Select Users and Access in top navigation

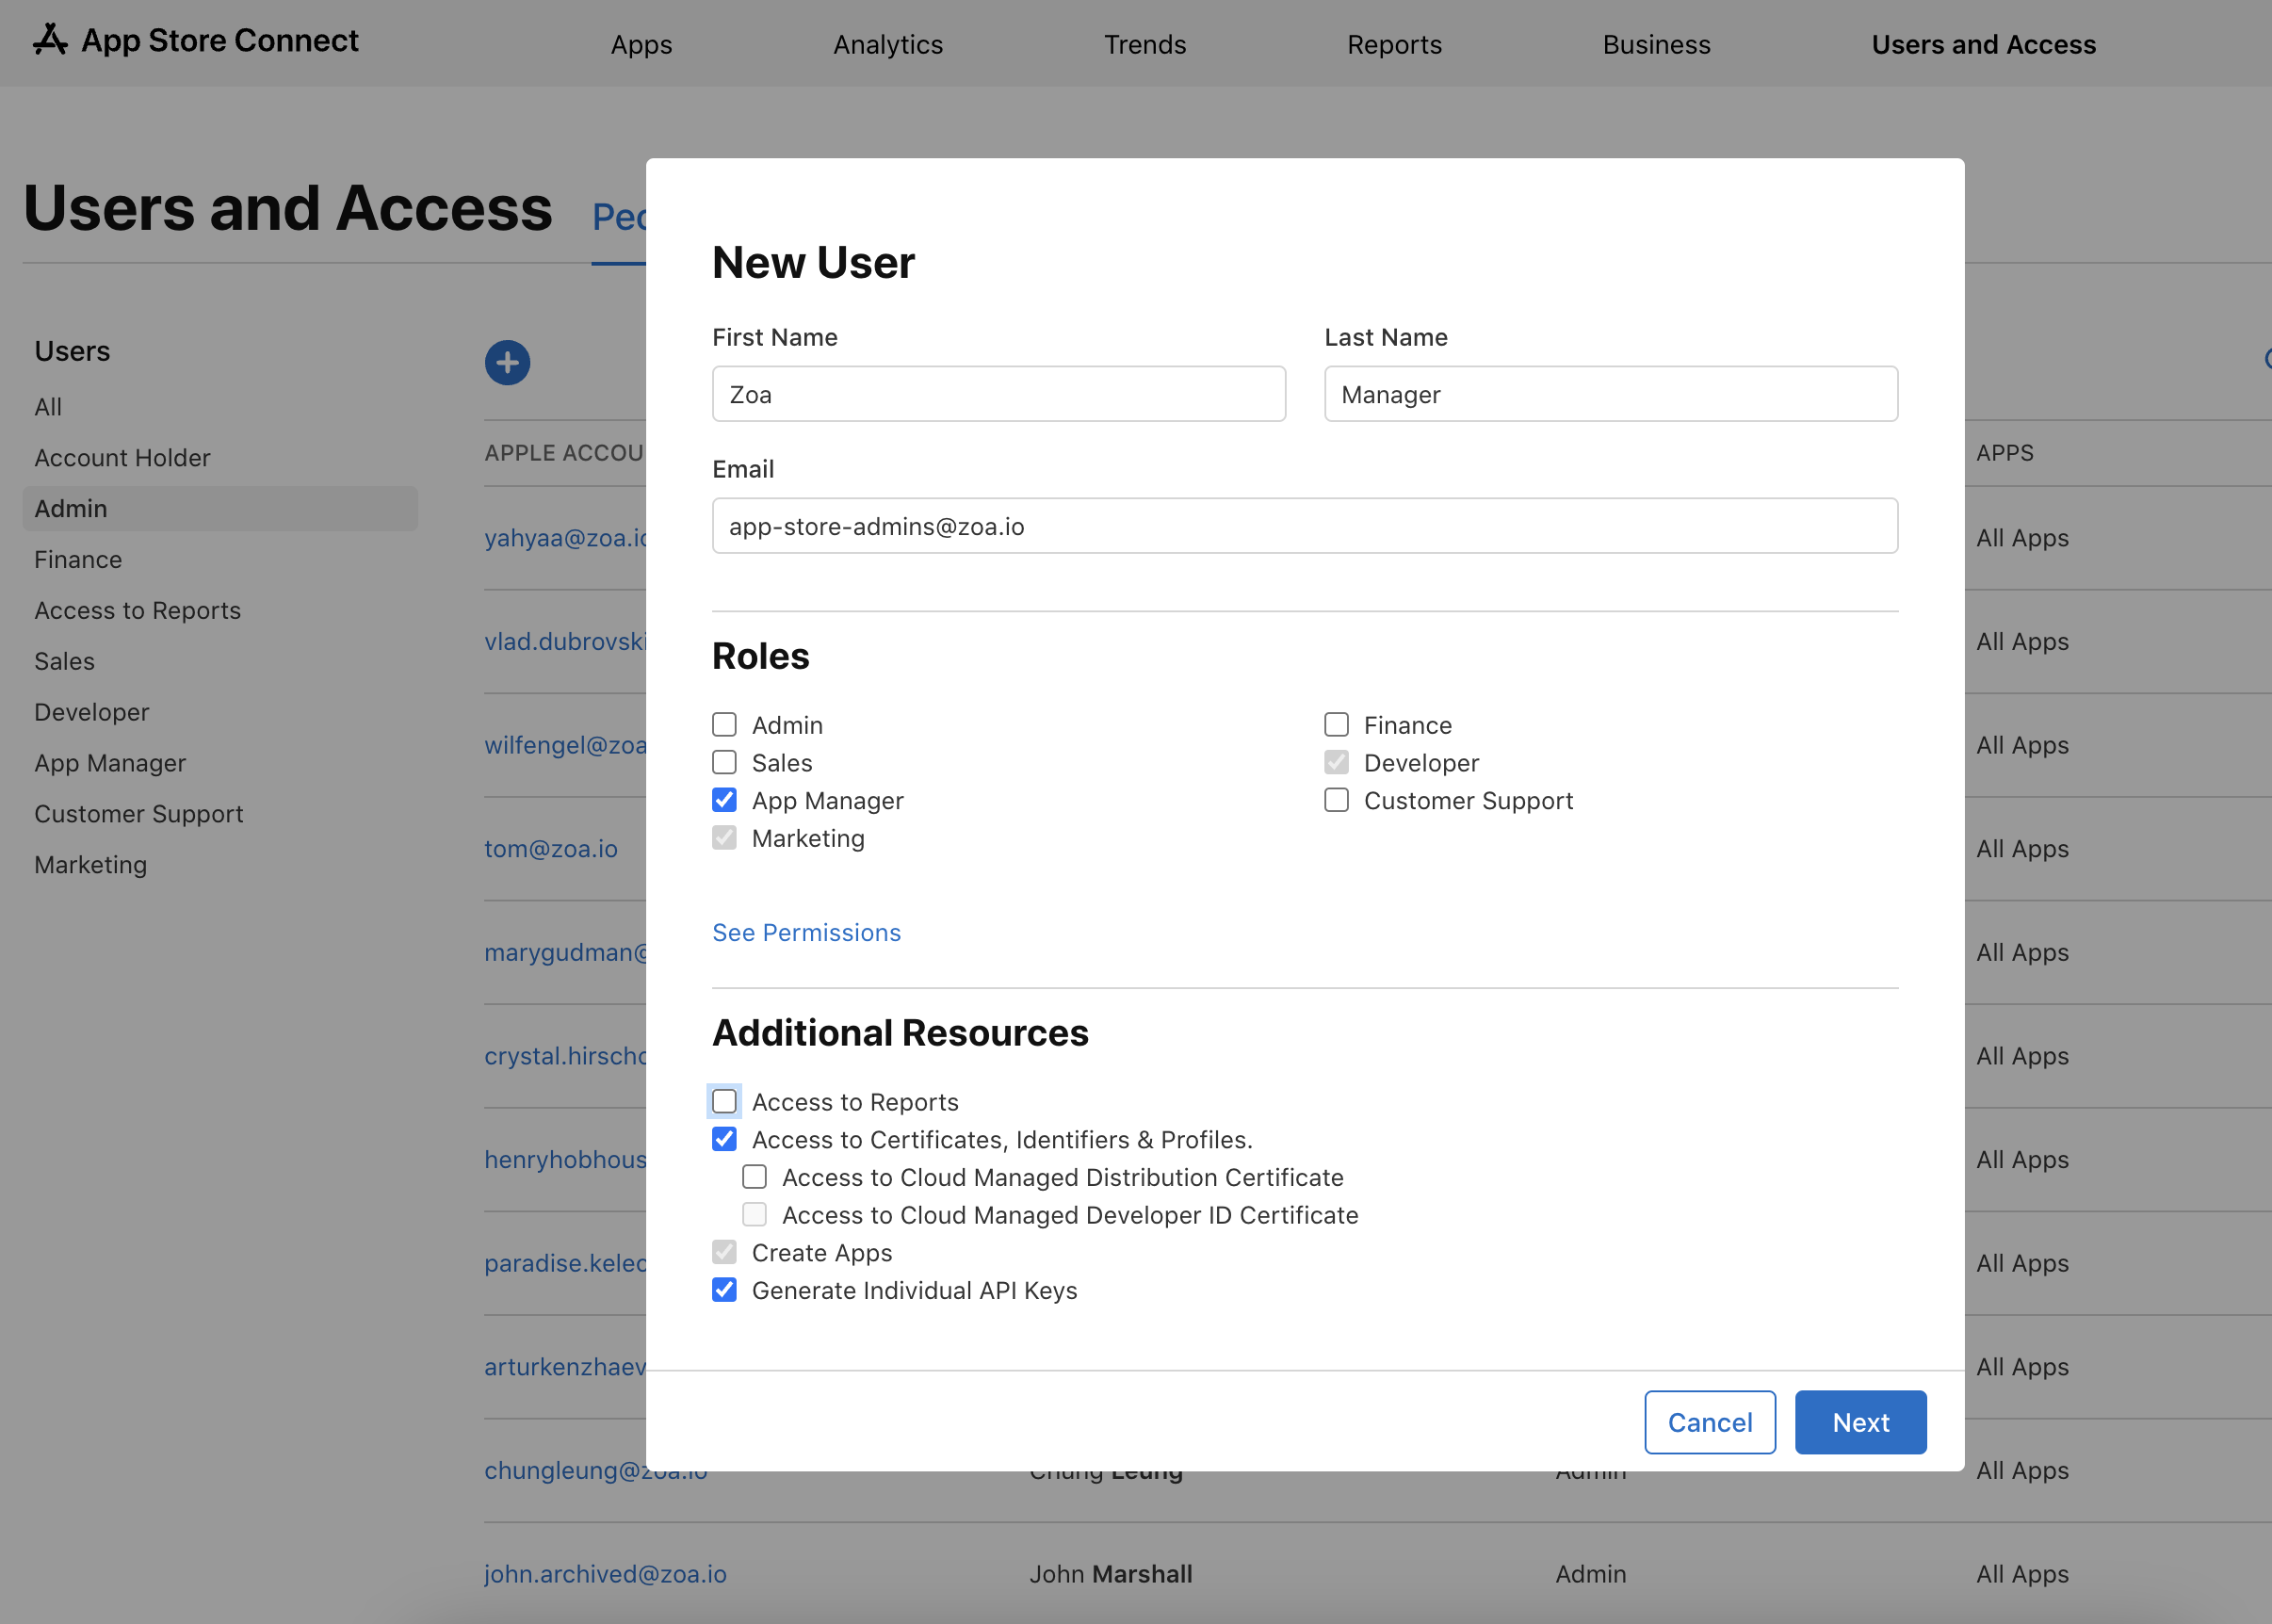click(1984, 44)
